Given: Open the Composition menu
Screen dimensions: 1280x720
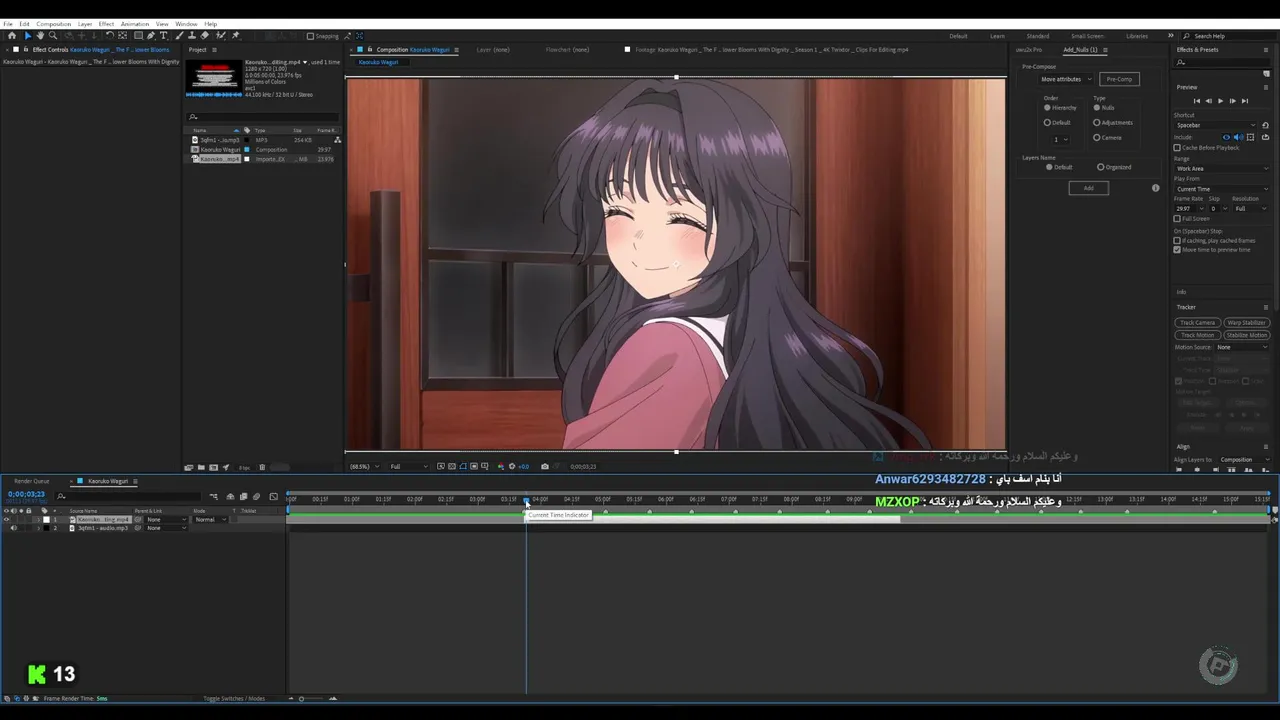Looking at the screenshot, I should [53, 23].
